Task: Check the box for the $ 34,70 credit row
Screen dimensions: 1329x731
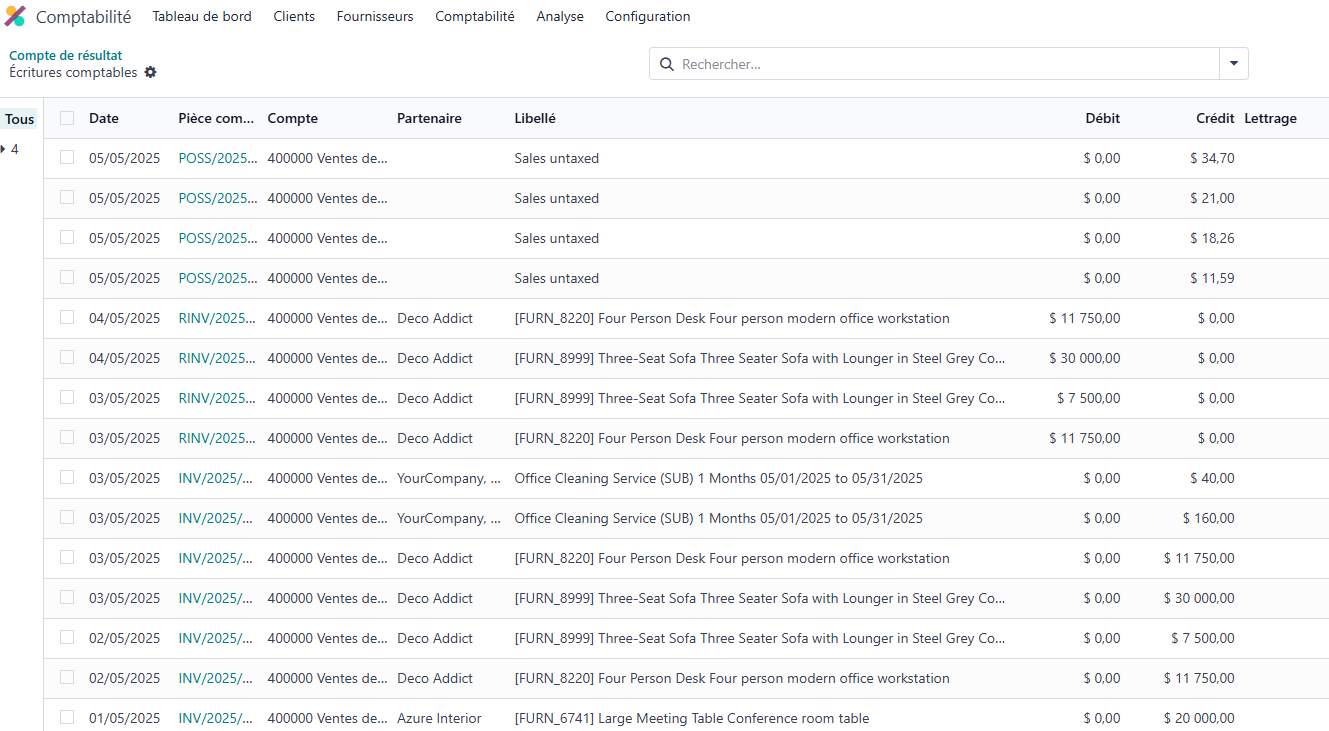Action: pos(67,158)
